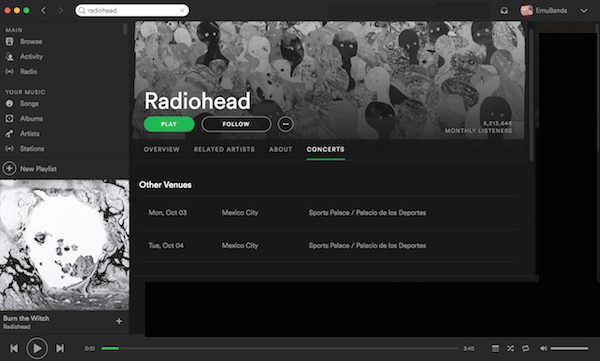Open the more options ellipsis button
Image resolution: width=600 pixels, height=361 pixels.
tap(285, 124)
